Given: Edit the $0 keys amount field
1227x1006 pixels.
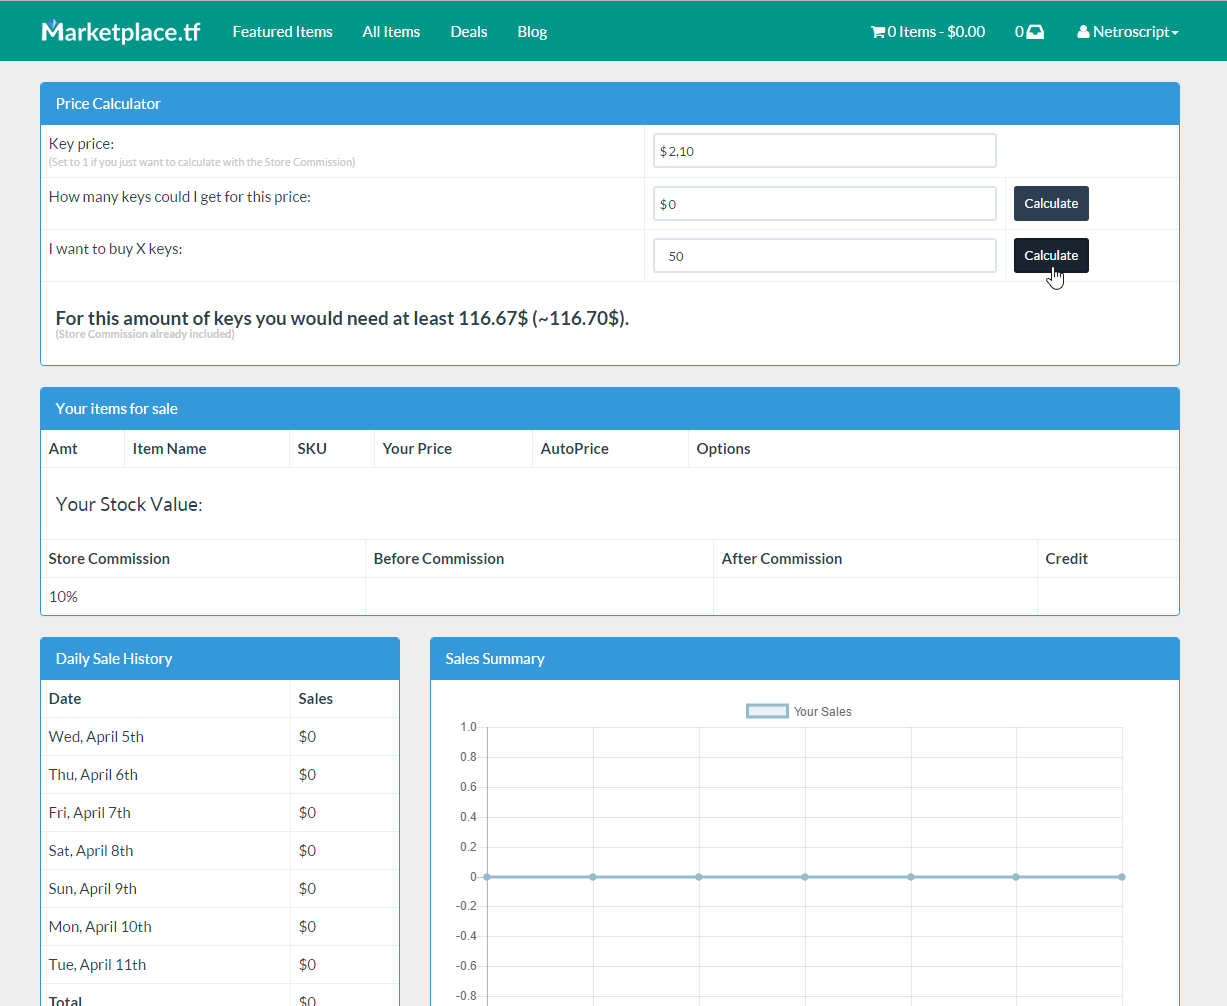Looking at the screenshot, I should (824, 203).
